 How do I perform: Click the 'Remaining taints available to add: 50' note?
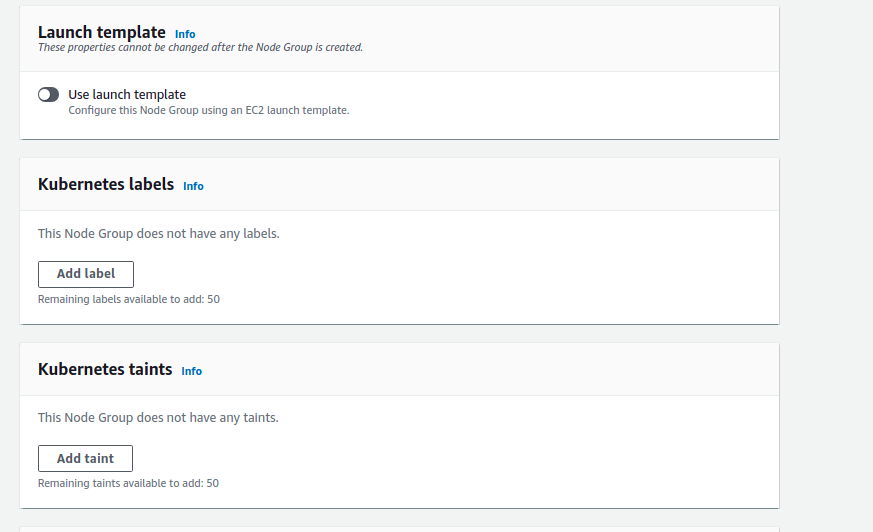pos(128,484)
